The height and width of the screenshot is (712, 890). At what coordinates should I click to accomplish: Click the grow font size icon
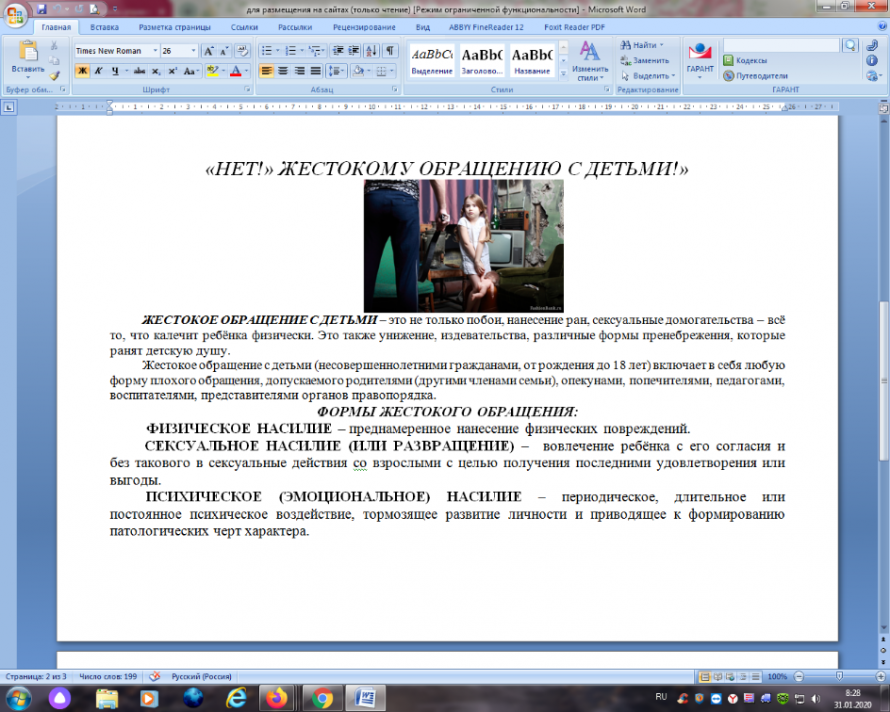pyautogui.click(x=209, y=51)
